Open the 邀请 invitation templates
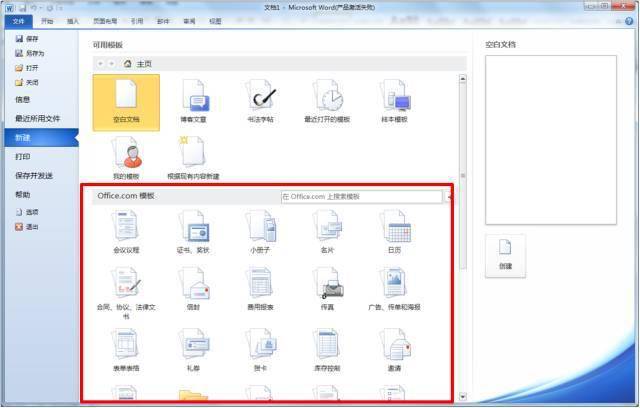Viewport: 640px width, 408px height. (x=394, y=350)
